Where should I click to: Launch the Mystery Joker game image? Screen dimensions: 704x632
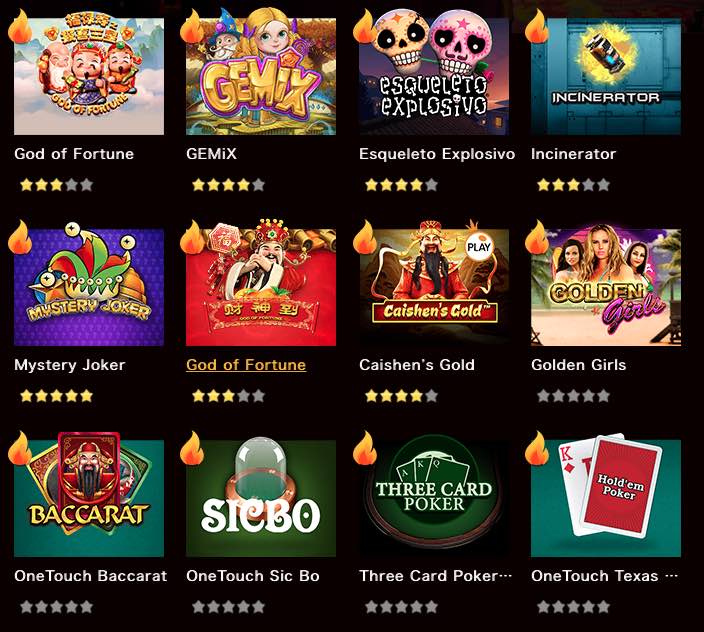tap(89, 285)
